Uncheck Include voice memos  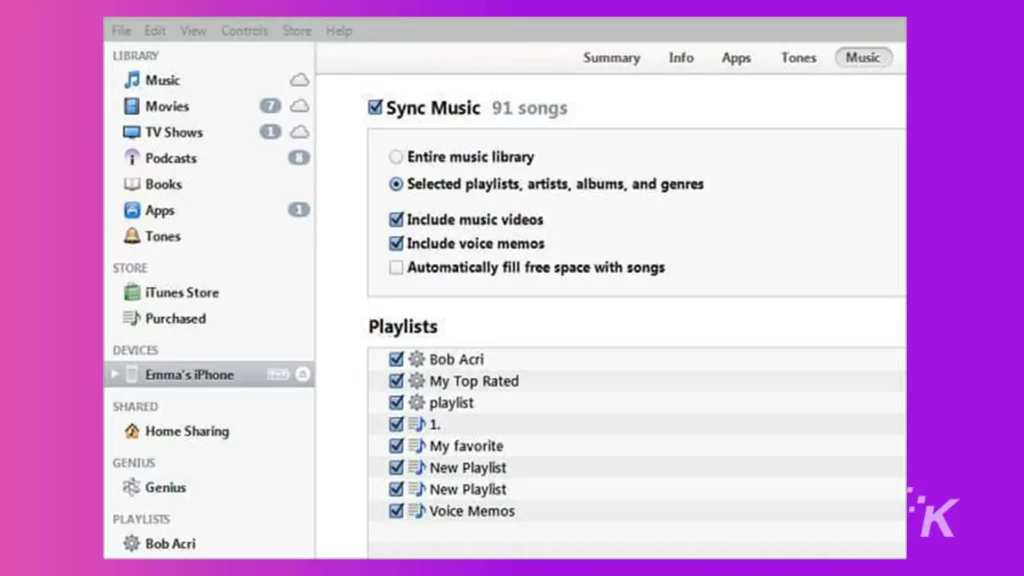pos(396,244)
